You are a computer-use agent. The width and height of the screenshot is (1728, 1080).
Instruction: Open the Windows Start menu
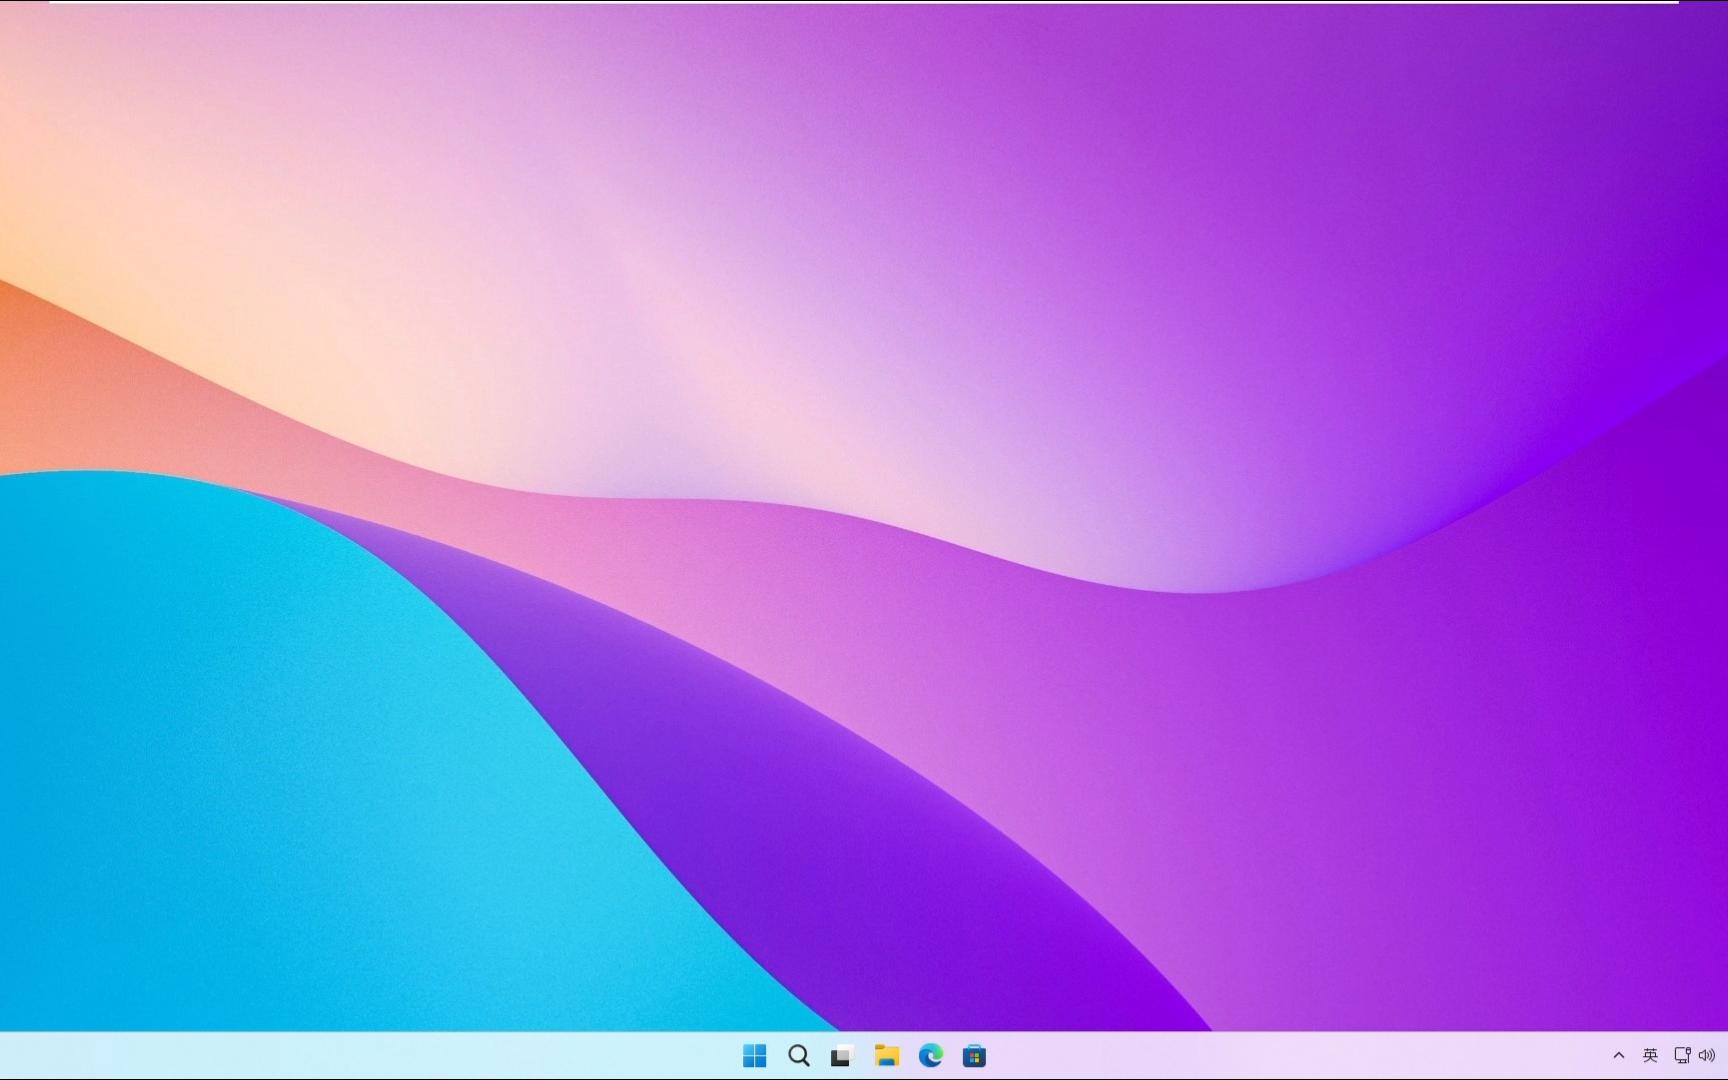click(755, 1056)
